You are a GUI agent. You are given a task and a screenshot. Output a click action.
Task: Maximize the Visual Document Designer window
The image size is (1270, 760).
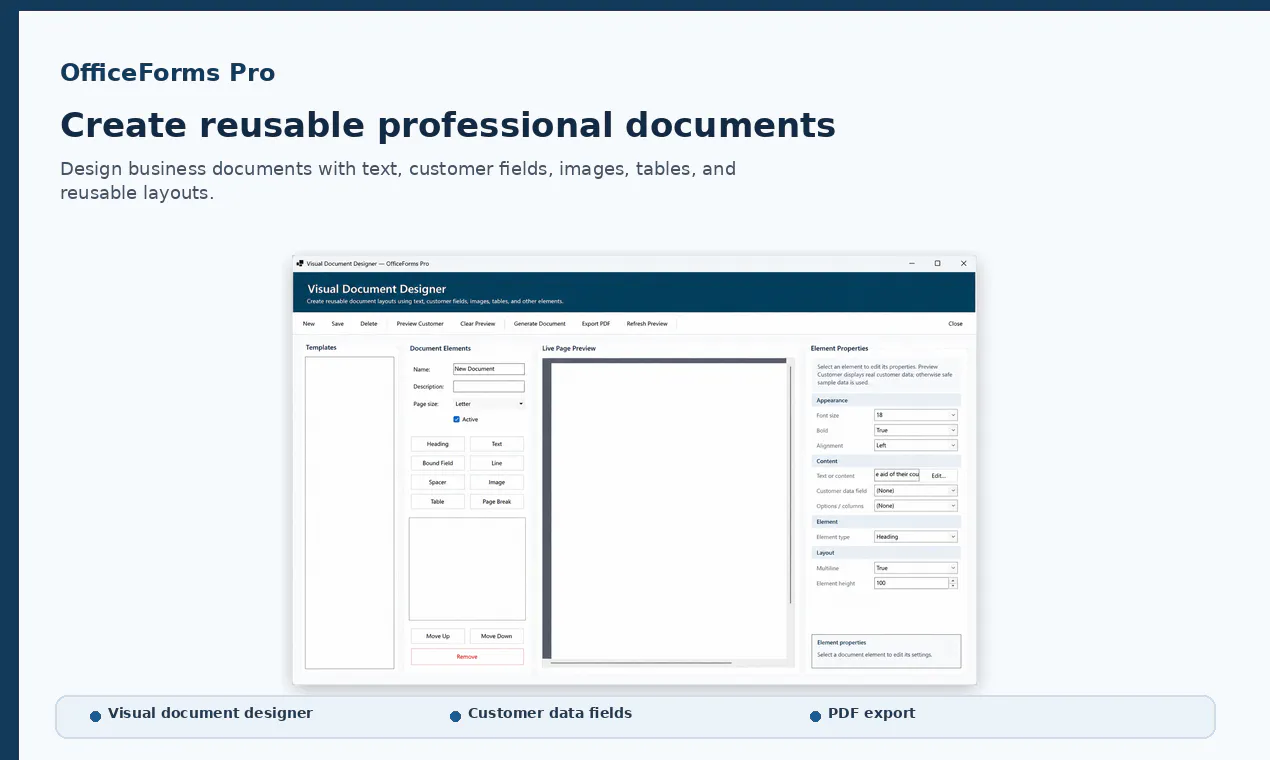938,263
